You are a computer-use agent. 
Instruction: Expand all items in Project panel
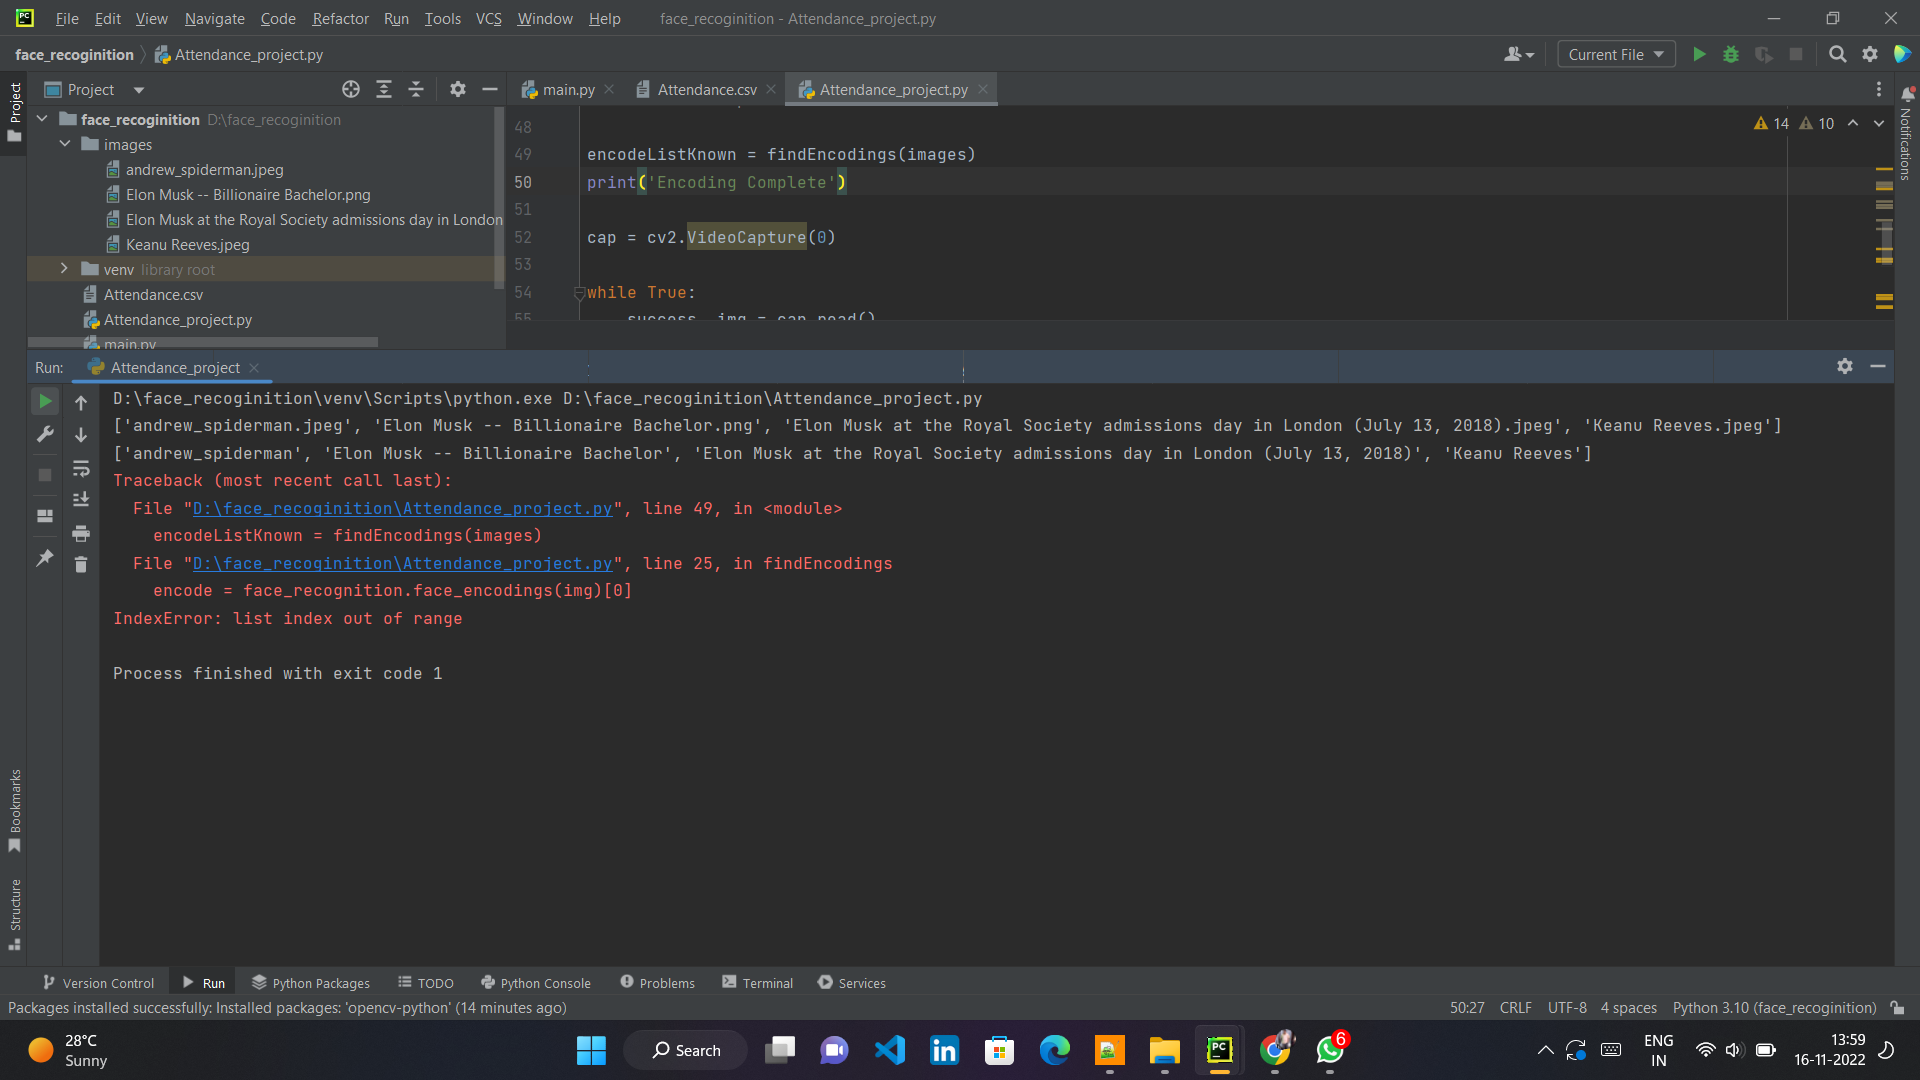click(x=384, y=89)
